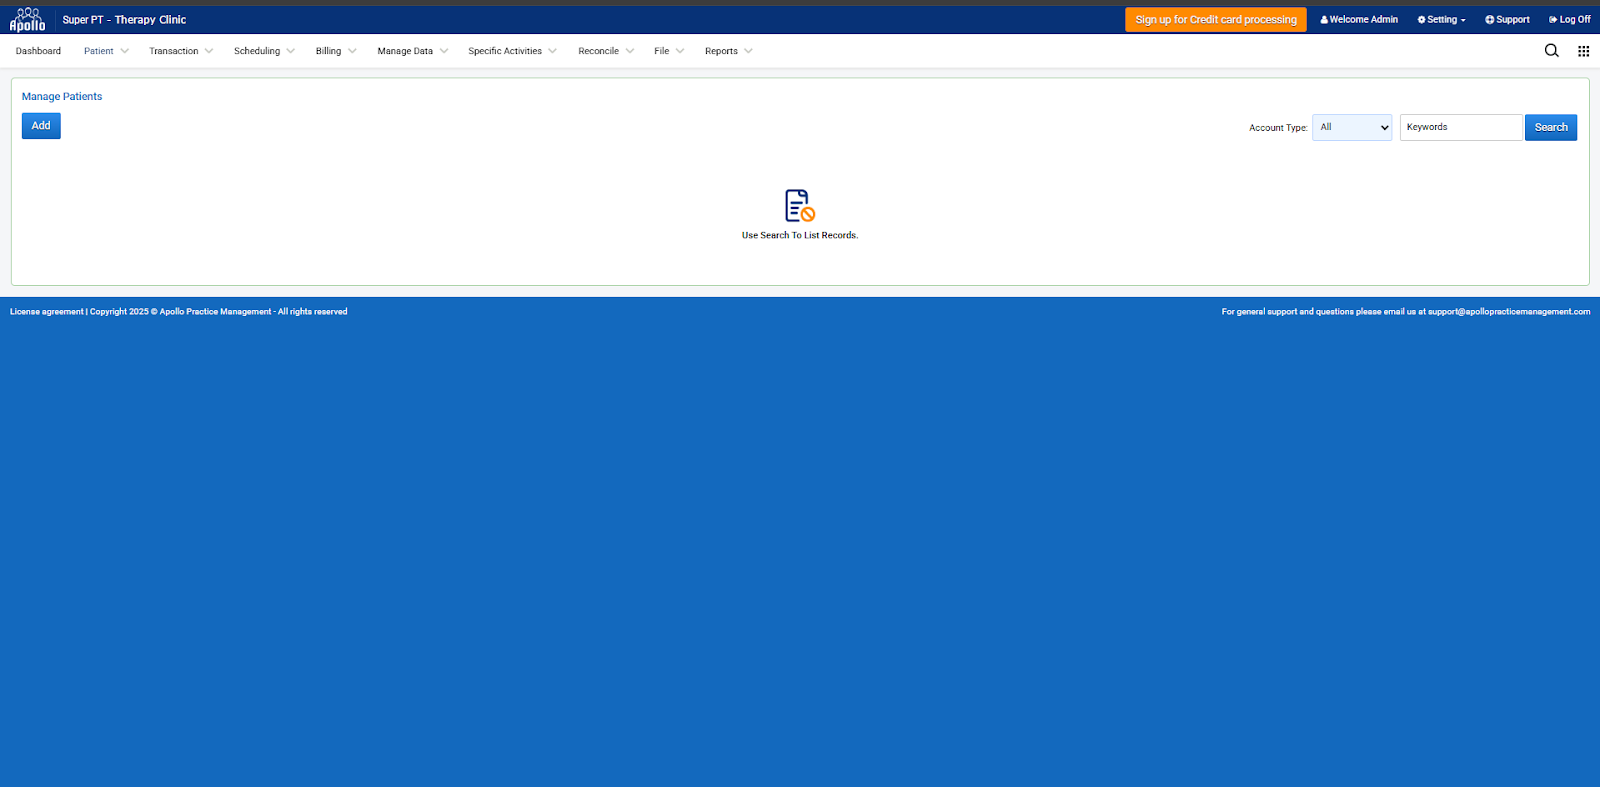Log Off from the application
The width and height of the screenshot is (1600, 787).
pyautogui.click(x=1569, y=20)
